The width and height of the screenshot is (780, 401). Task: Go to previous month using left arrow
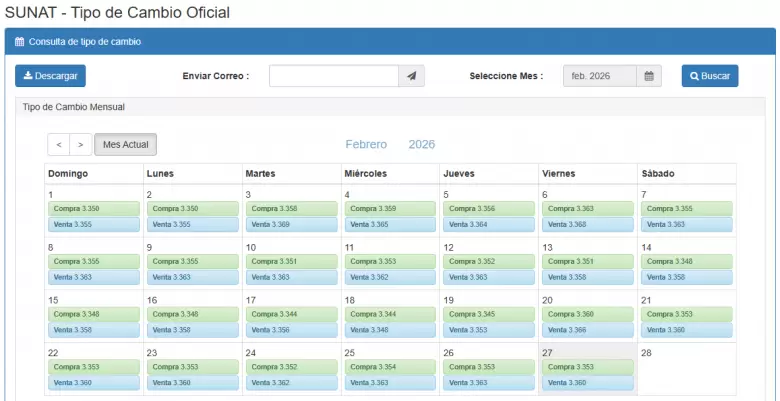point(59,145)
